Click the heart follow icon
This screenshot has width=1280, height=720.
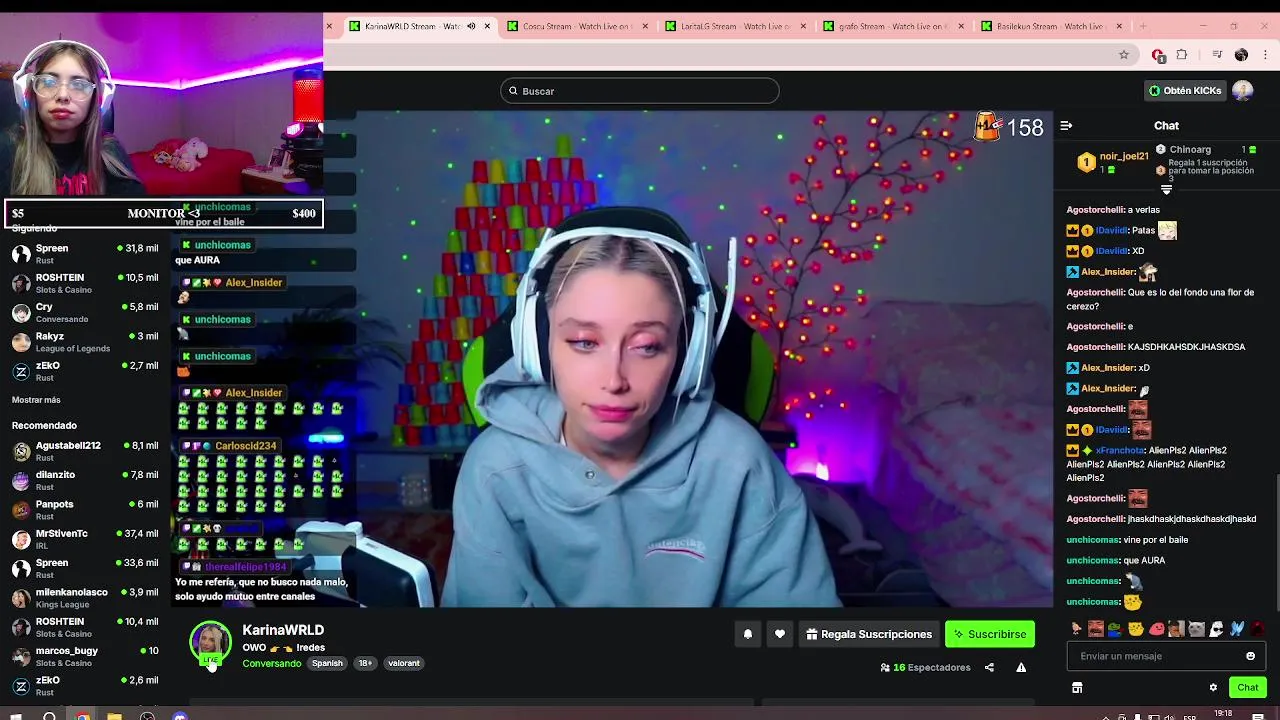(780, 634)
